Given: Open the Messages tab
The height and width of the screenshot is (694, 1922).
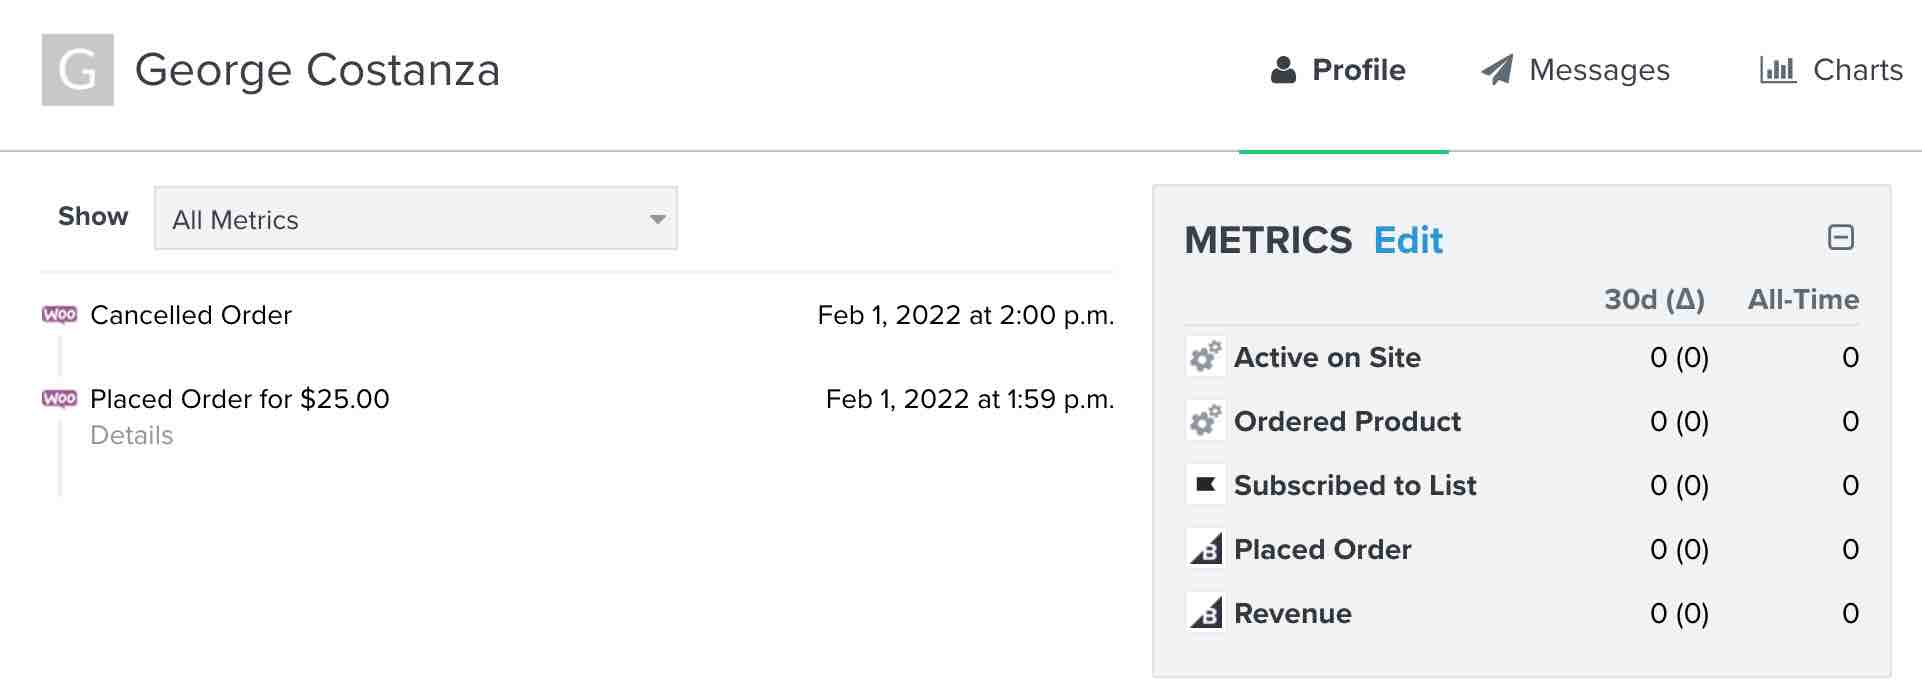Looking at the screenshot, I should [1576, 70].
